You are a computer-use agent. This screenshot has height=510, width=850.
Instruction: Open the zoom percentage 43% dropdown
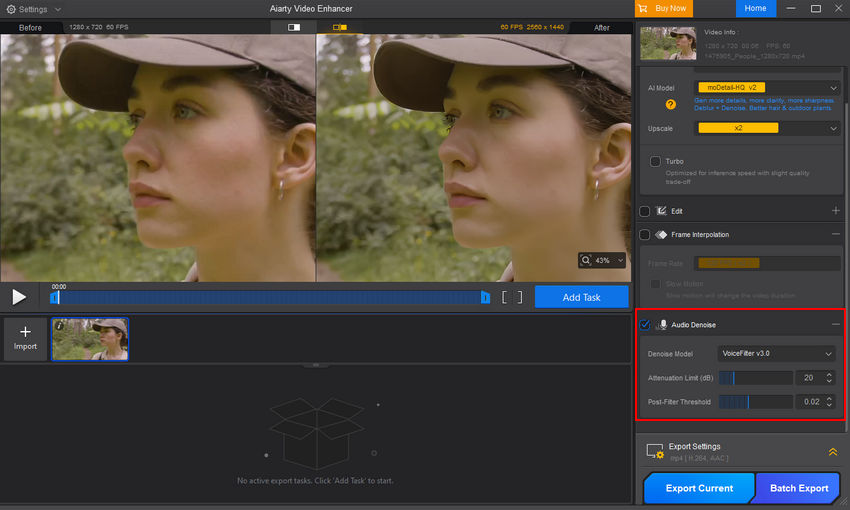pyautogui.click(x=621, y=261)
